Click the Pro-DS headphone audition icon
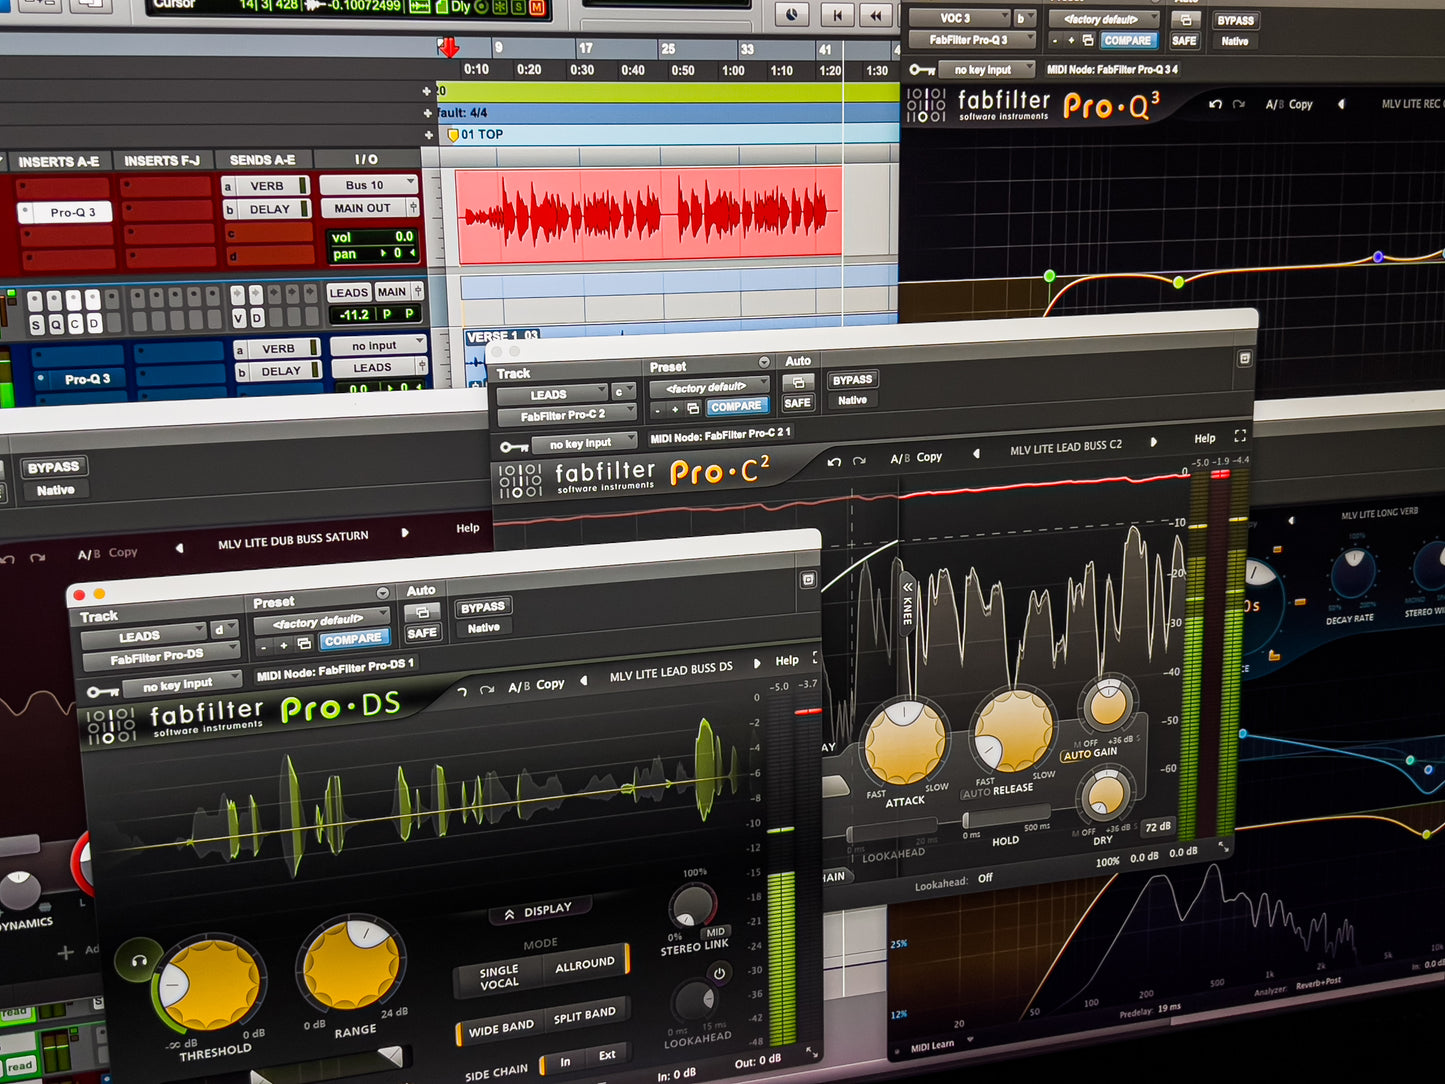The width and height of the screenshot is (1445, 1084). [x=139, y=961]
